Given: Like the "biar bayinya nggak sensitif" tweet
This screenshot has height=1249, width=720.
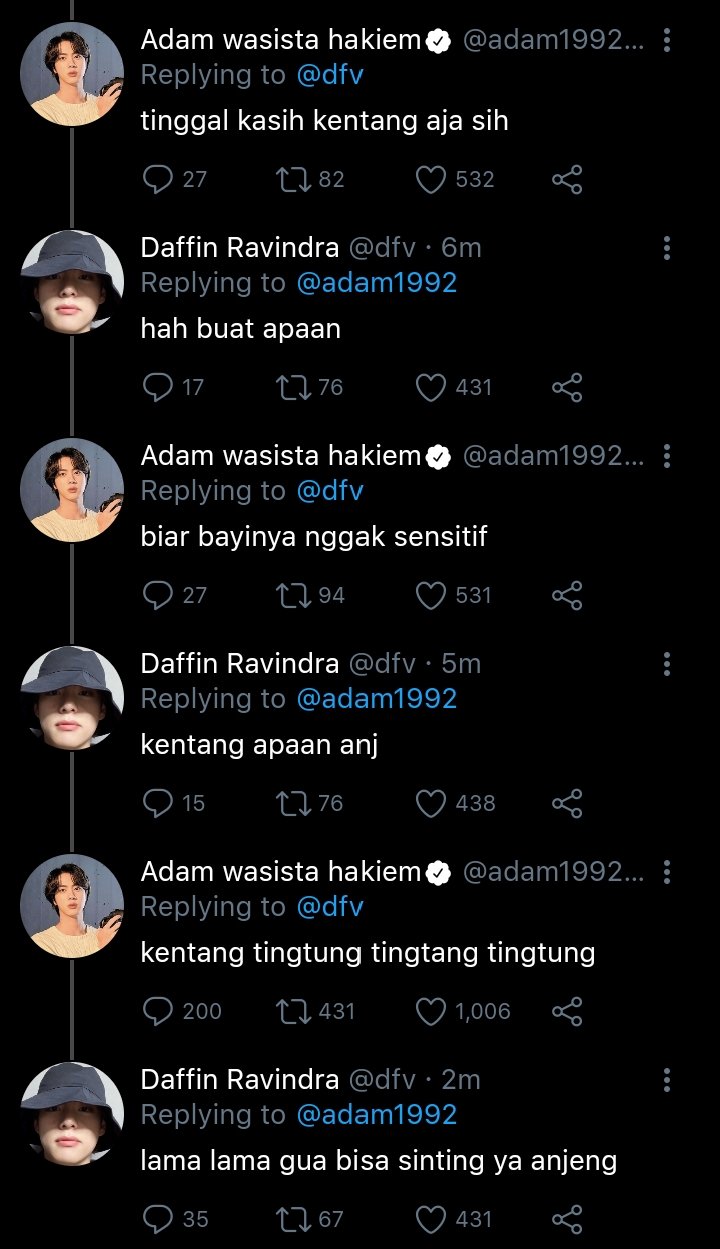Looking at the screenshot, I should pyautogui.click(x=430, y=595).
